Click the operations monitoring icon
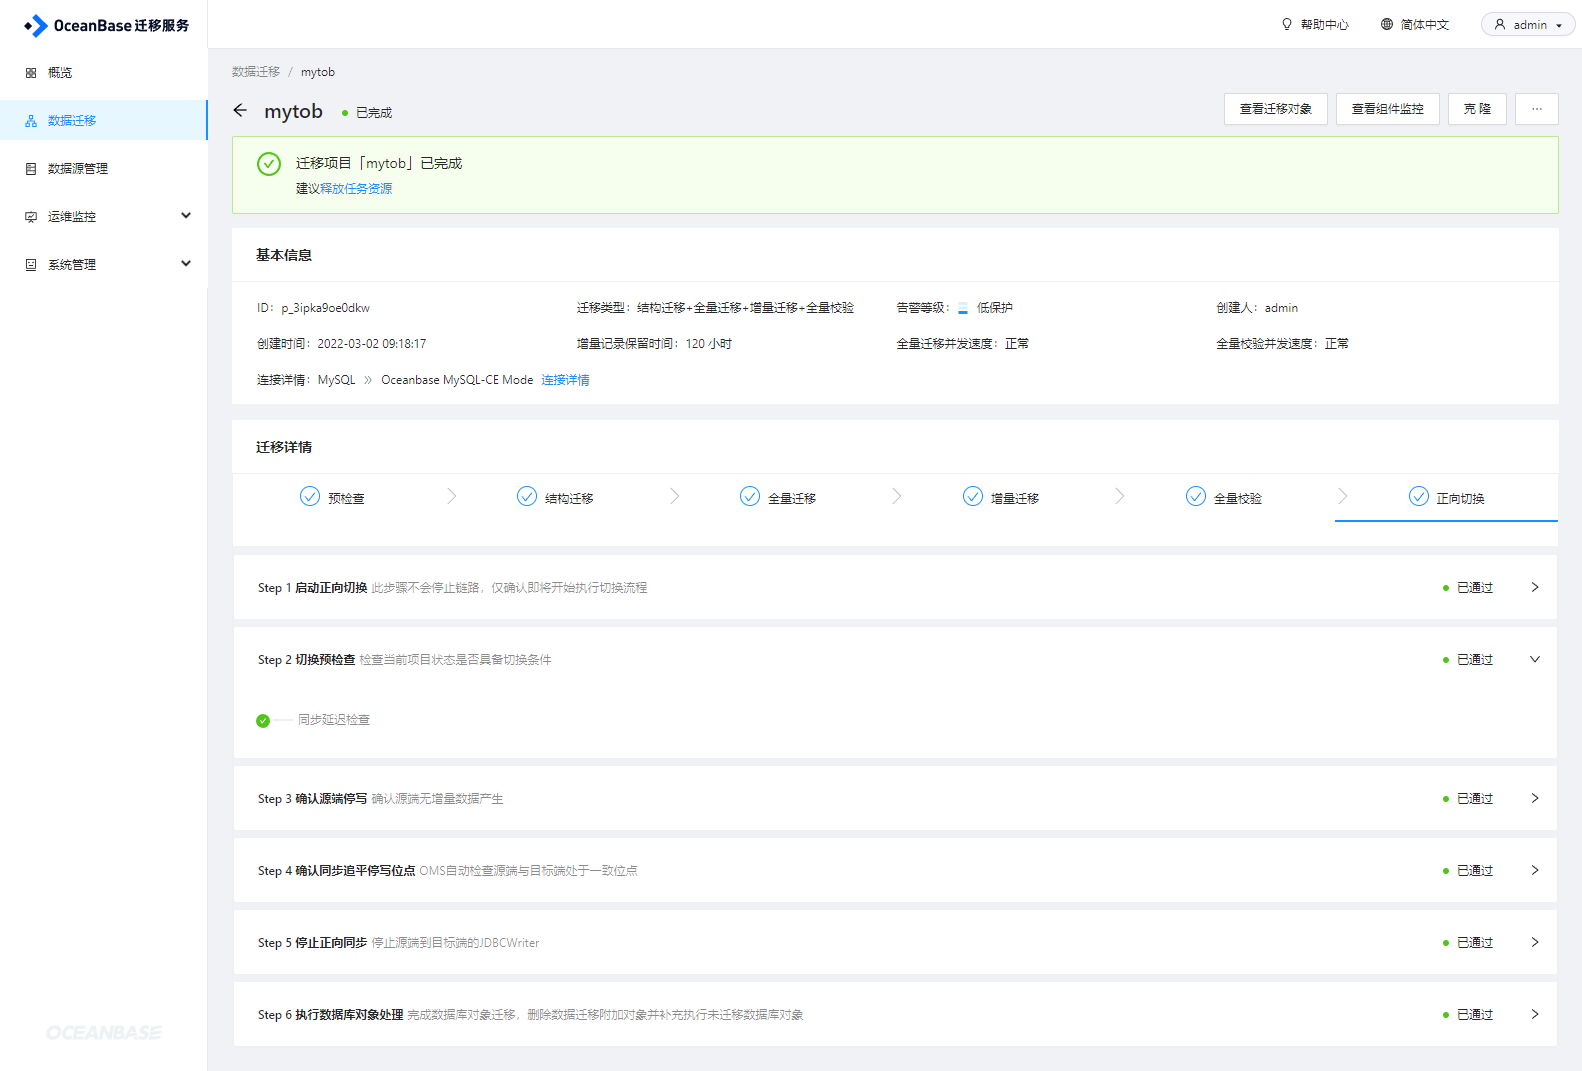Image resolution: width=1582 pixels, height=1071 pixels. click(31, 217)
